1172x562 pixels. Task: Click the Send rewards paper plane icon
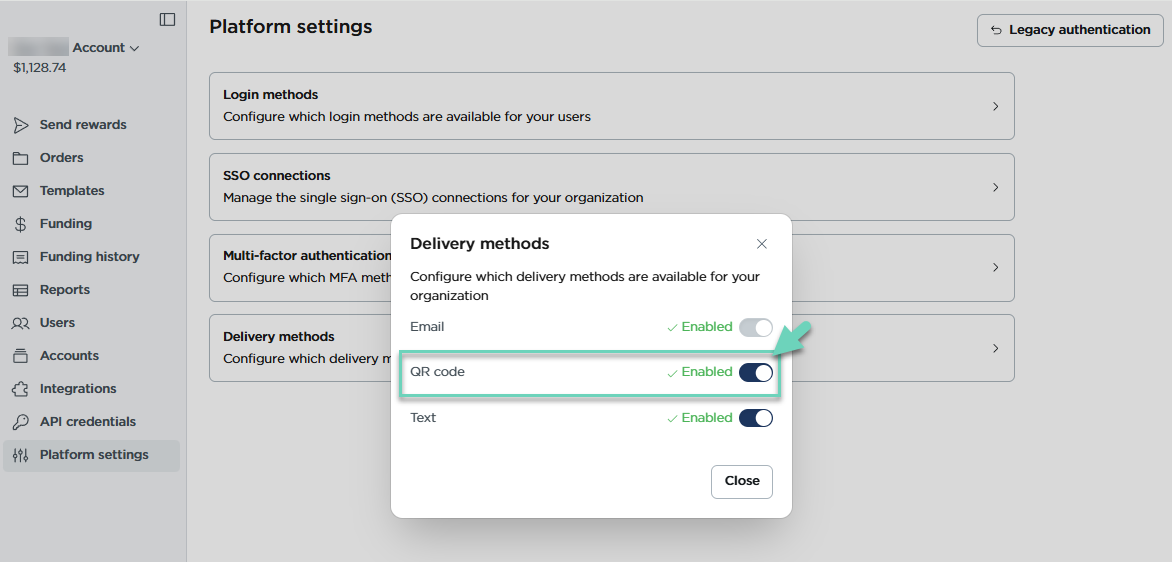(20, 125)
